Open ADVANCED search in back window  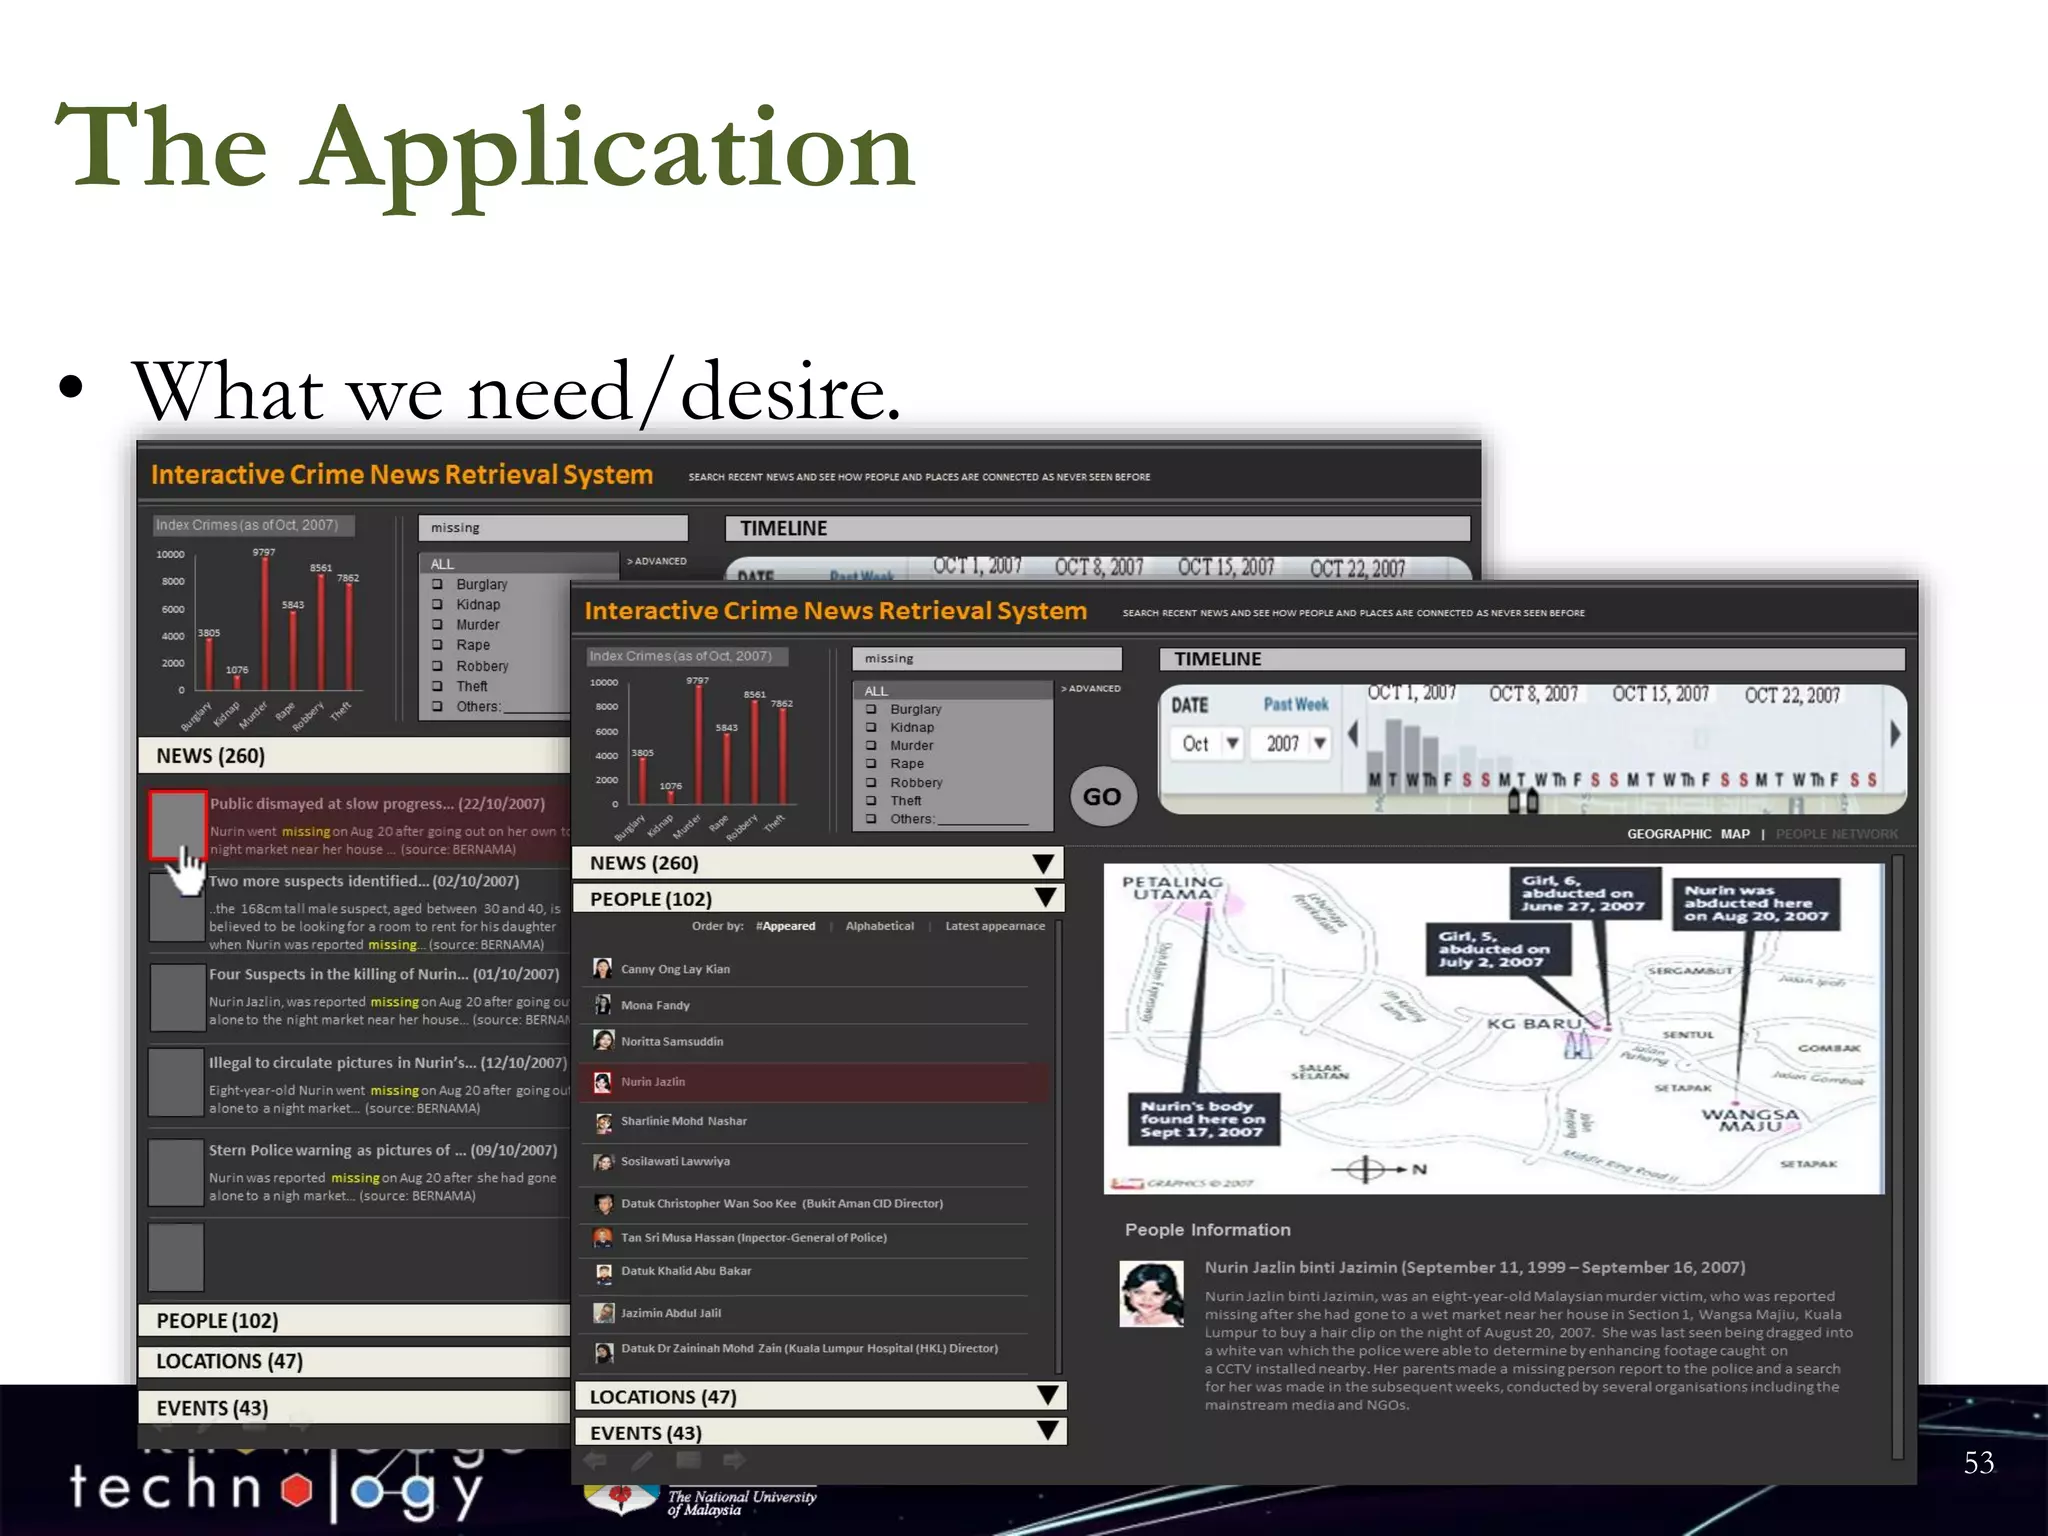[656, 561]
